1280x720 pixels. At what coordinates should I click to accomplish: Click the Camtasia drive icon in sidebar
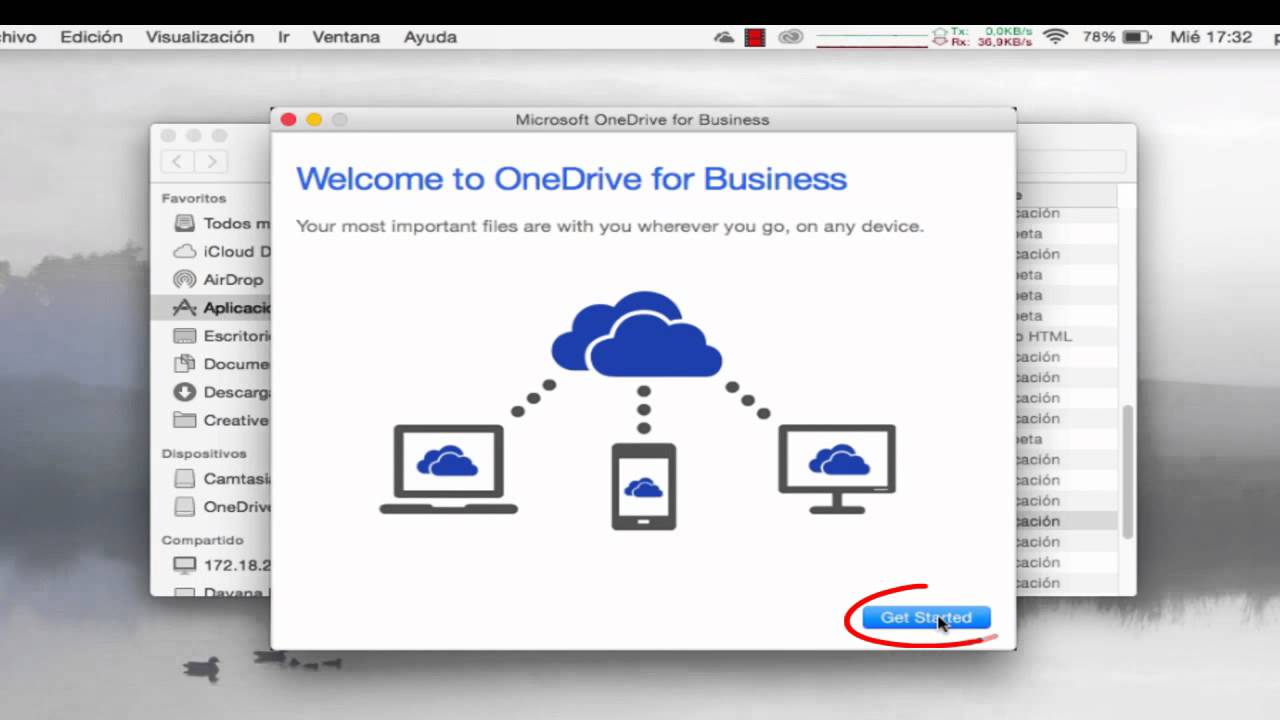click(x=184, y=478)
